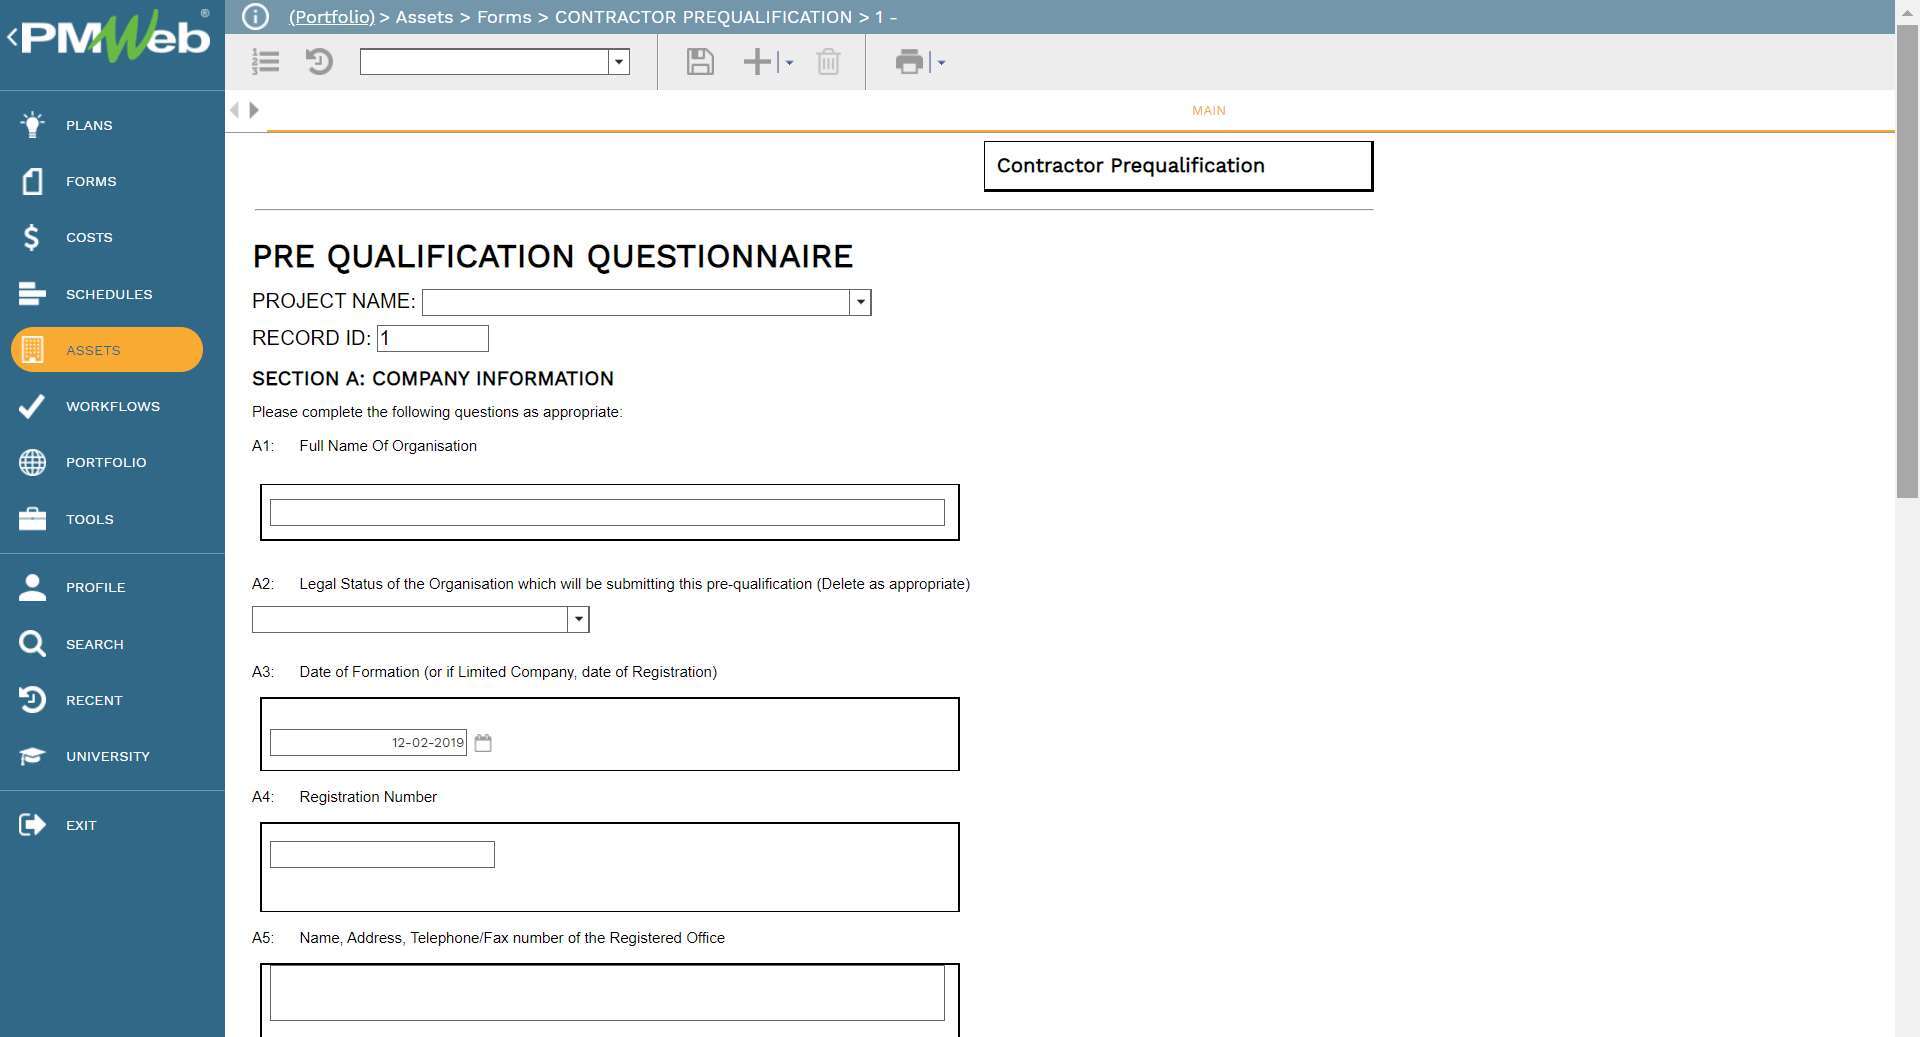Open the (Portfolio) breadcrumb link

pos(331,17)
